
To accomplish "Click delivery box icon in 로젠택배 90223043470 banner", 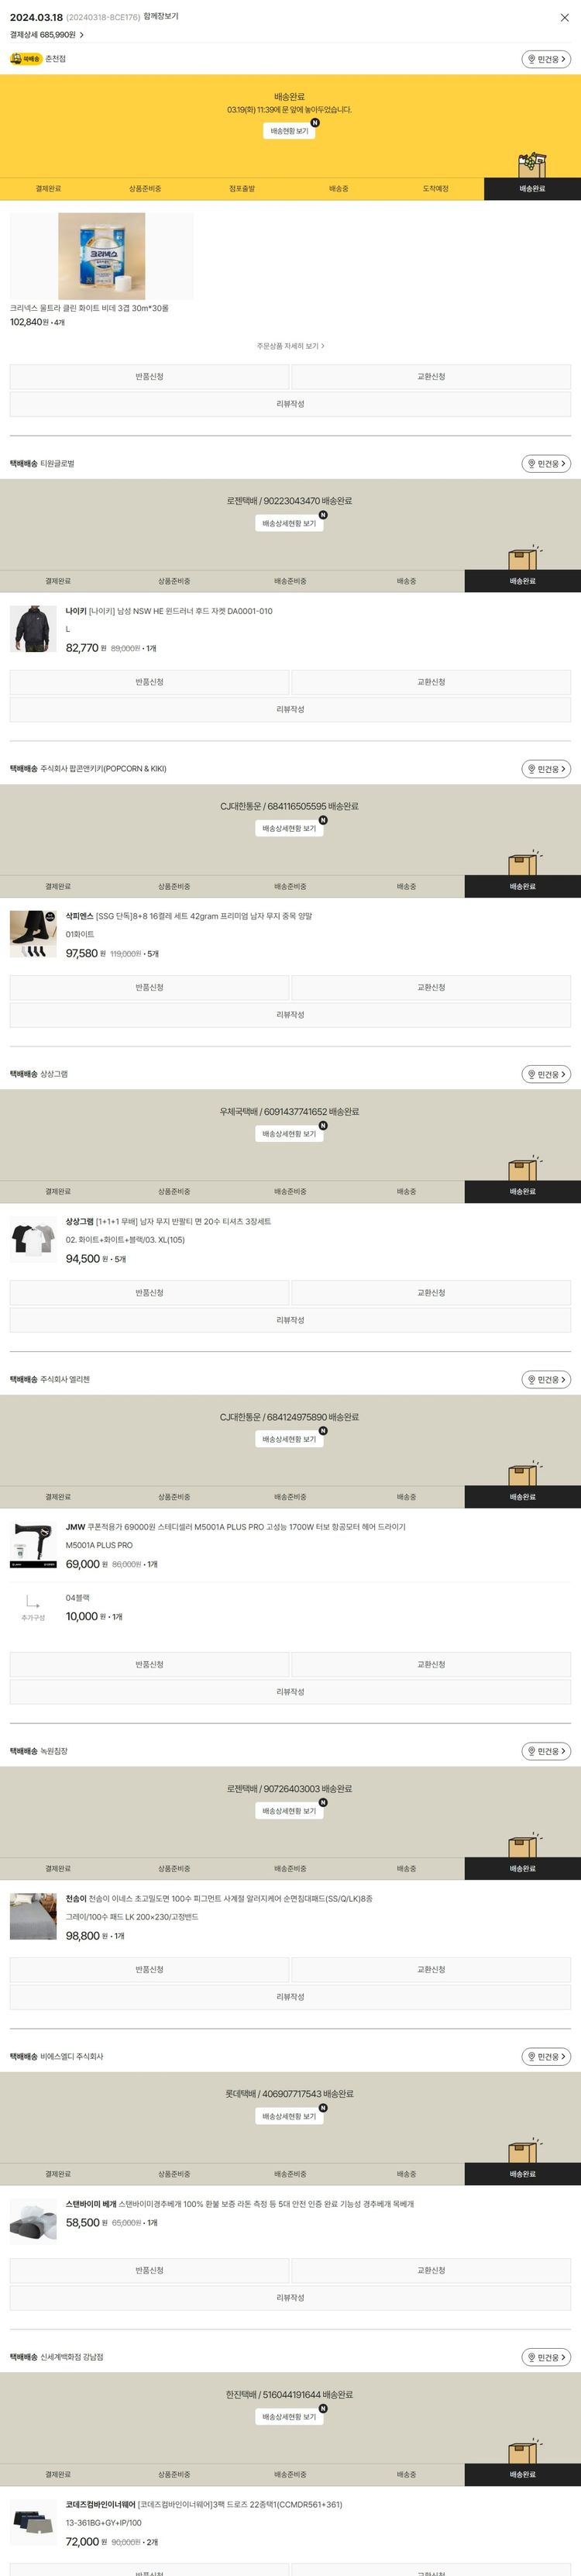I will (x=524, y=557).
